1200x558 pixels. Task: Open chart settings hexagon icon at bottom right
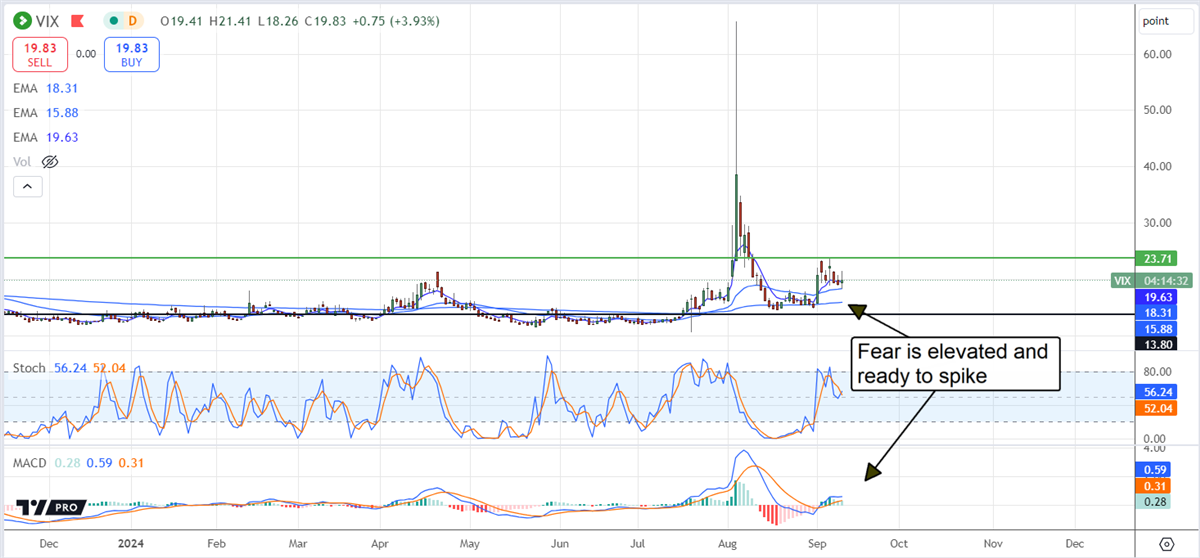coord(1166,543)
